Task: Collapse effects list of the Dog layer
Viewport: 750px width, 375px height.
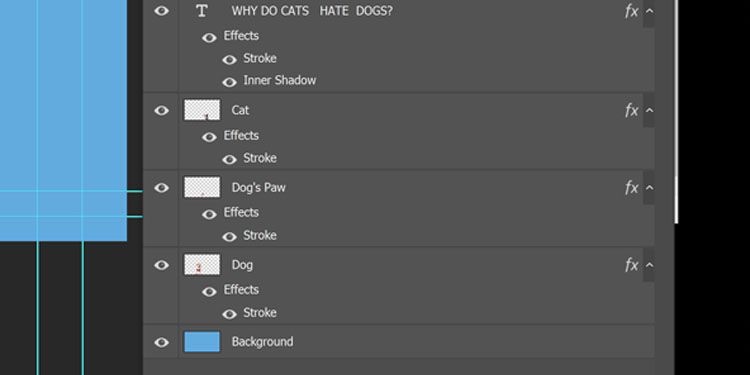Action: click(x=649, y=265)
